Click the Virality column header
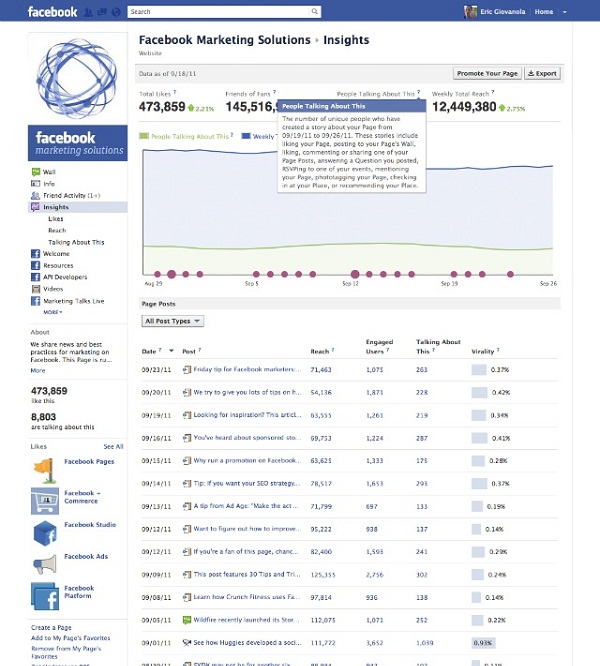 click(x=482, y=351)
